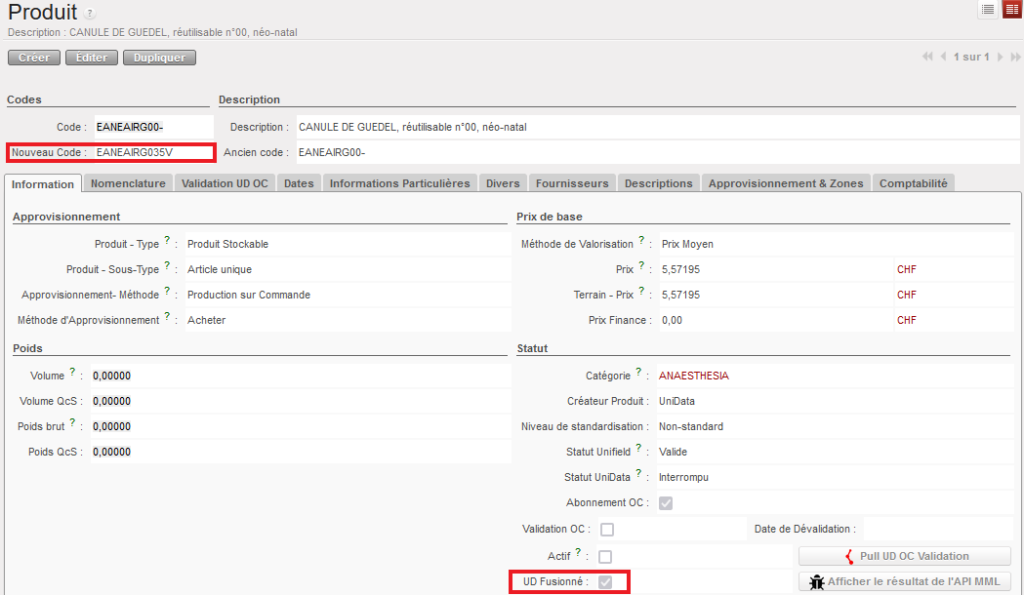
Task: Click help question mark beside Poids brut
Action: (x=72, y=422)
